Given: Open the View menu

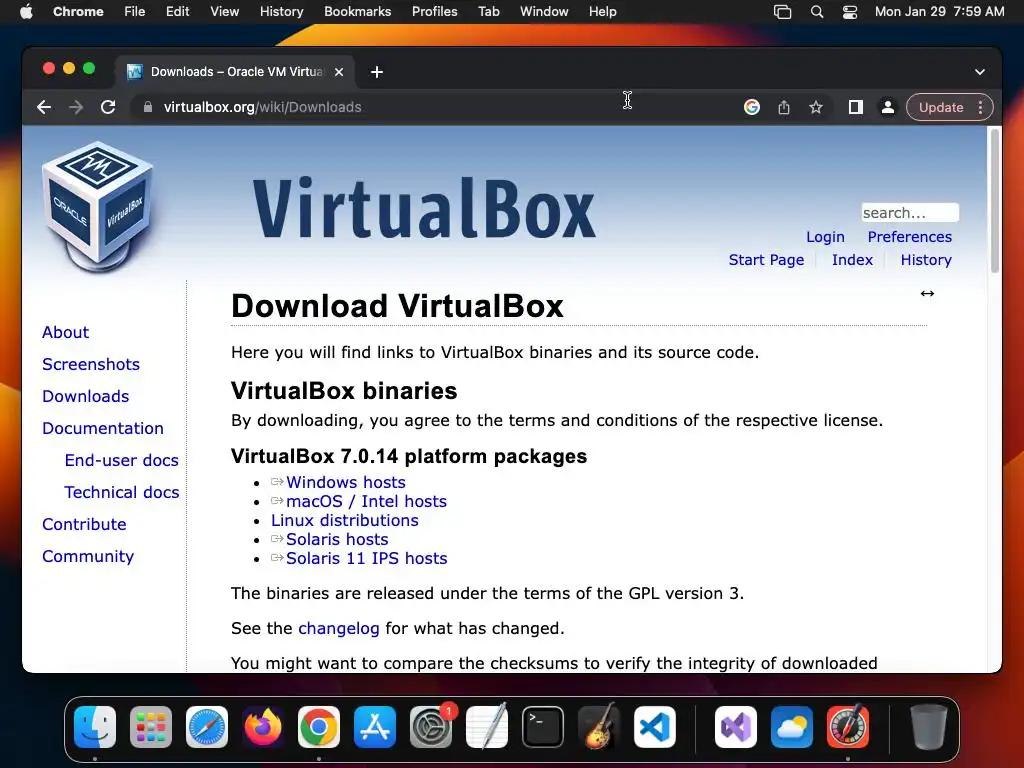Looking at the screenshot, I should (224, 11).
